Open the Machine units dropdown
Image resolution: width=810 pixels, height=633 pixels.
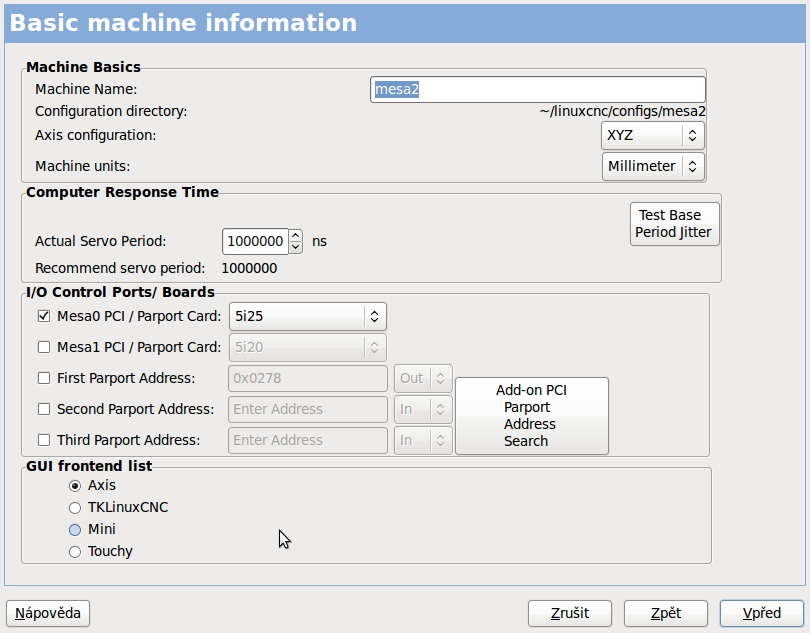pyautogui.click(x=653, y=166)
